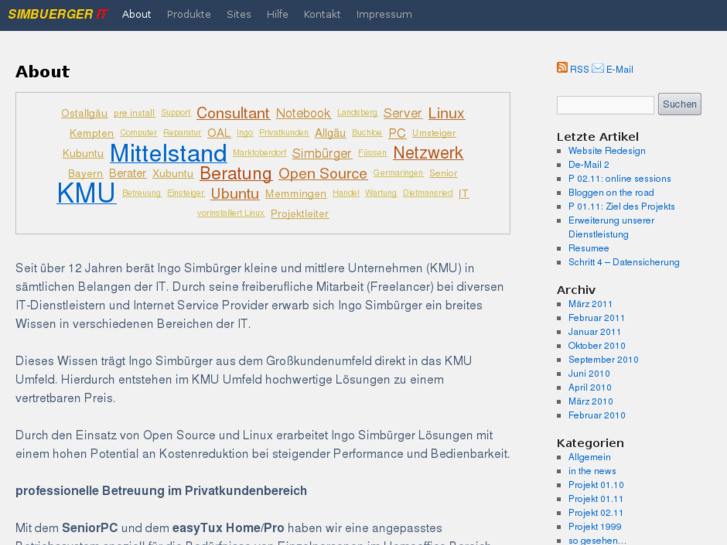Click the Kempten tag
Image resolution: width=727 pixels, height=545 pixels.
click(91, 134)
